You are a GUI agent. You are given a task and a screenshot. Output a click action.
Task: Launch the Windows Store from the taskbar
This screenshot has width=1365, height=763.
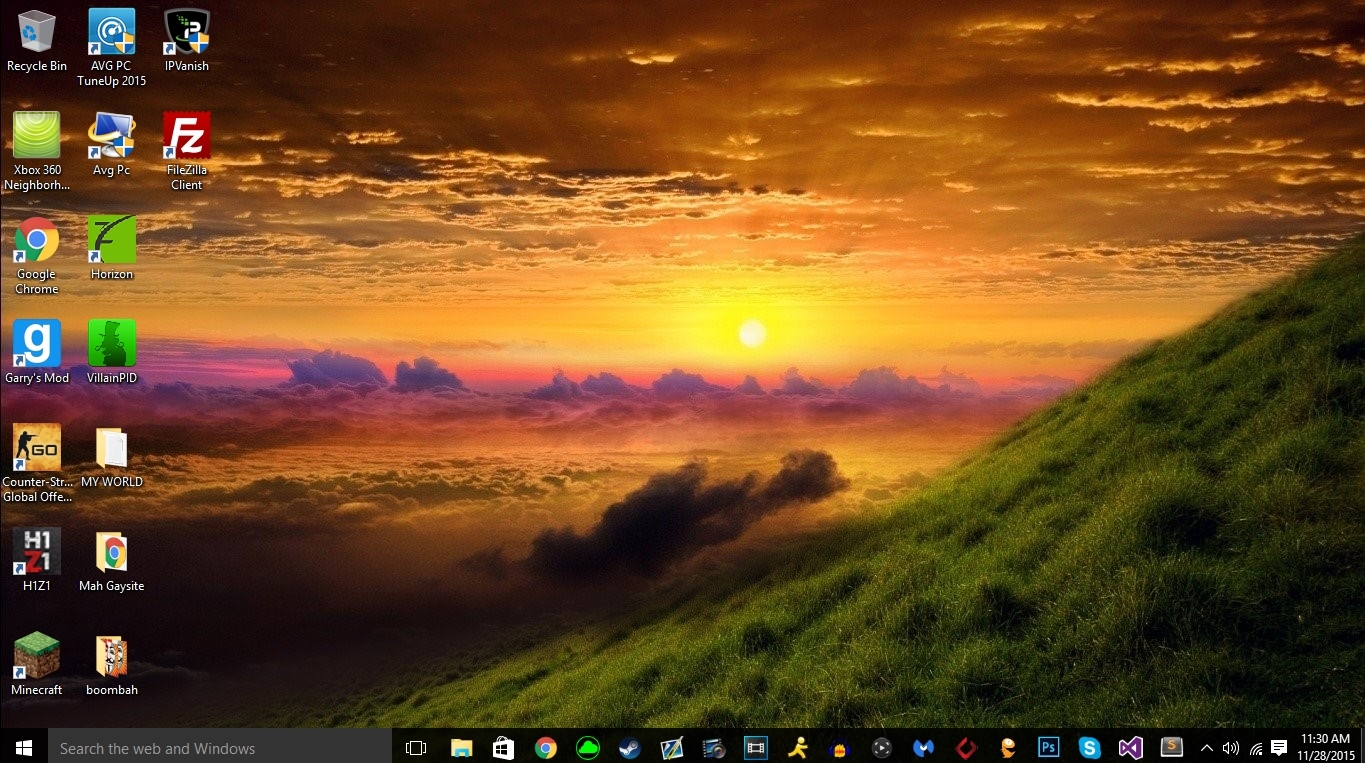pos(503,748)
